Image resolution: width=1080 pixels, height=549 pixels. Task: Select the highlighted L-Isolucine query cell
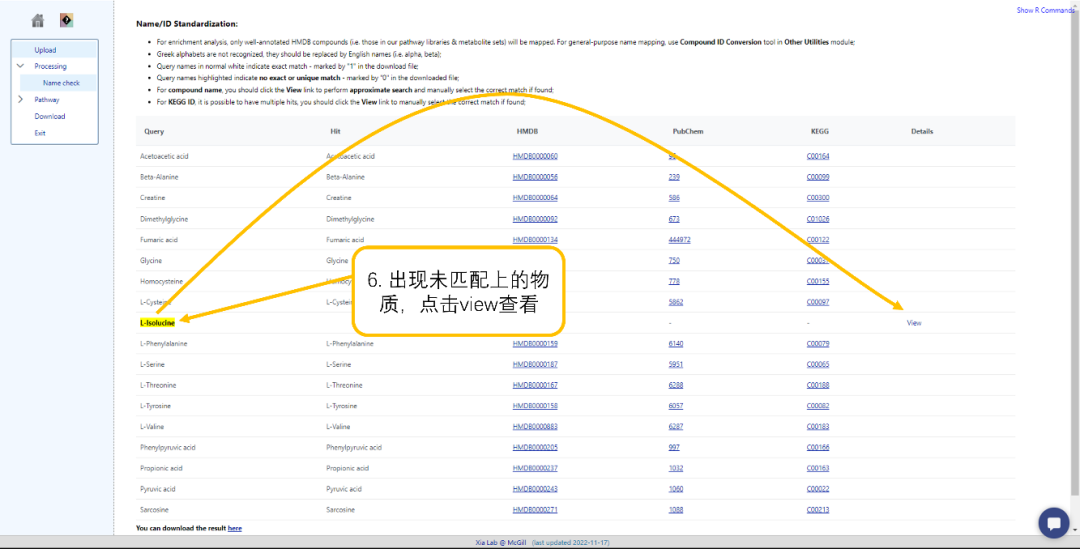(x=157, y=323)
